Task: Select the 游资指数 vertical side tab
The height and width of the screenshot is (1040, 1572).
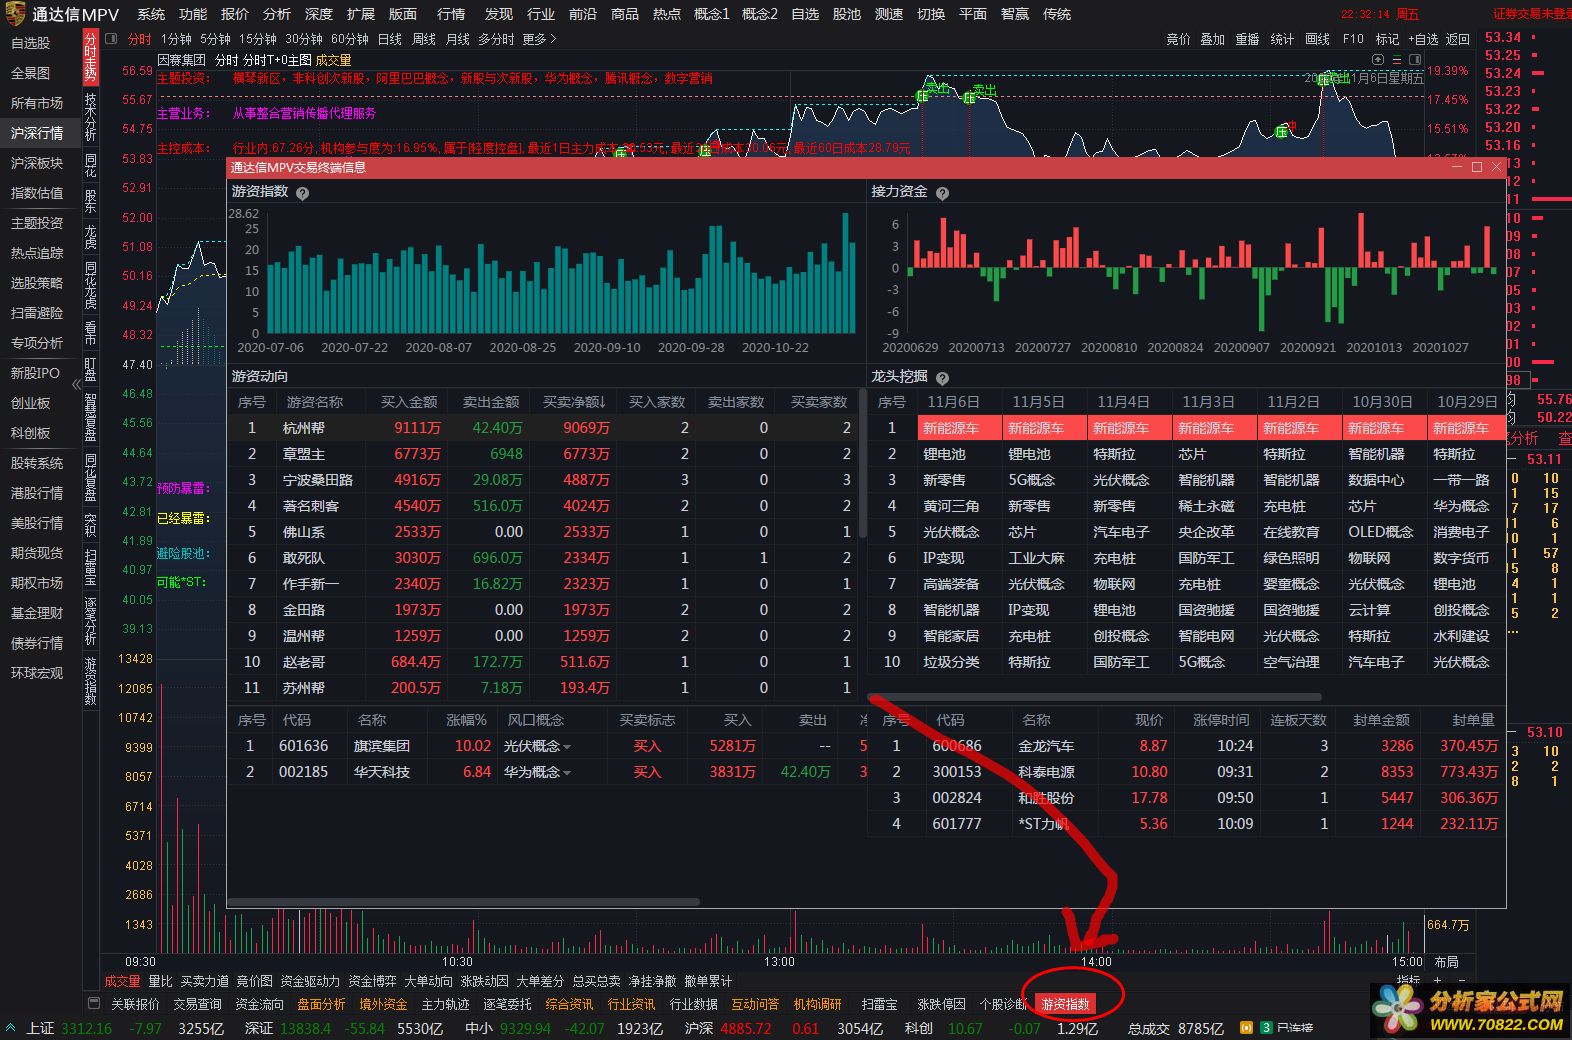Action: (91, 682)
